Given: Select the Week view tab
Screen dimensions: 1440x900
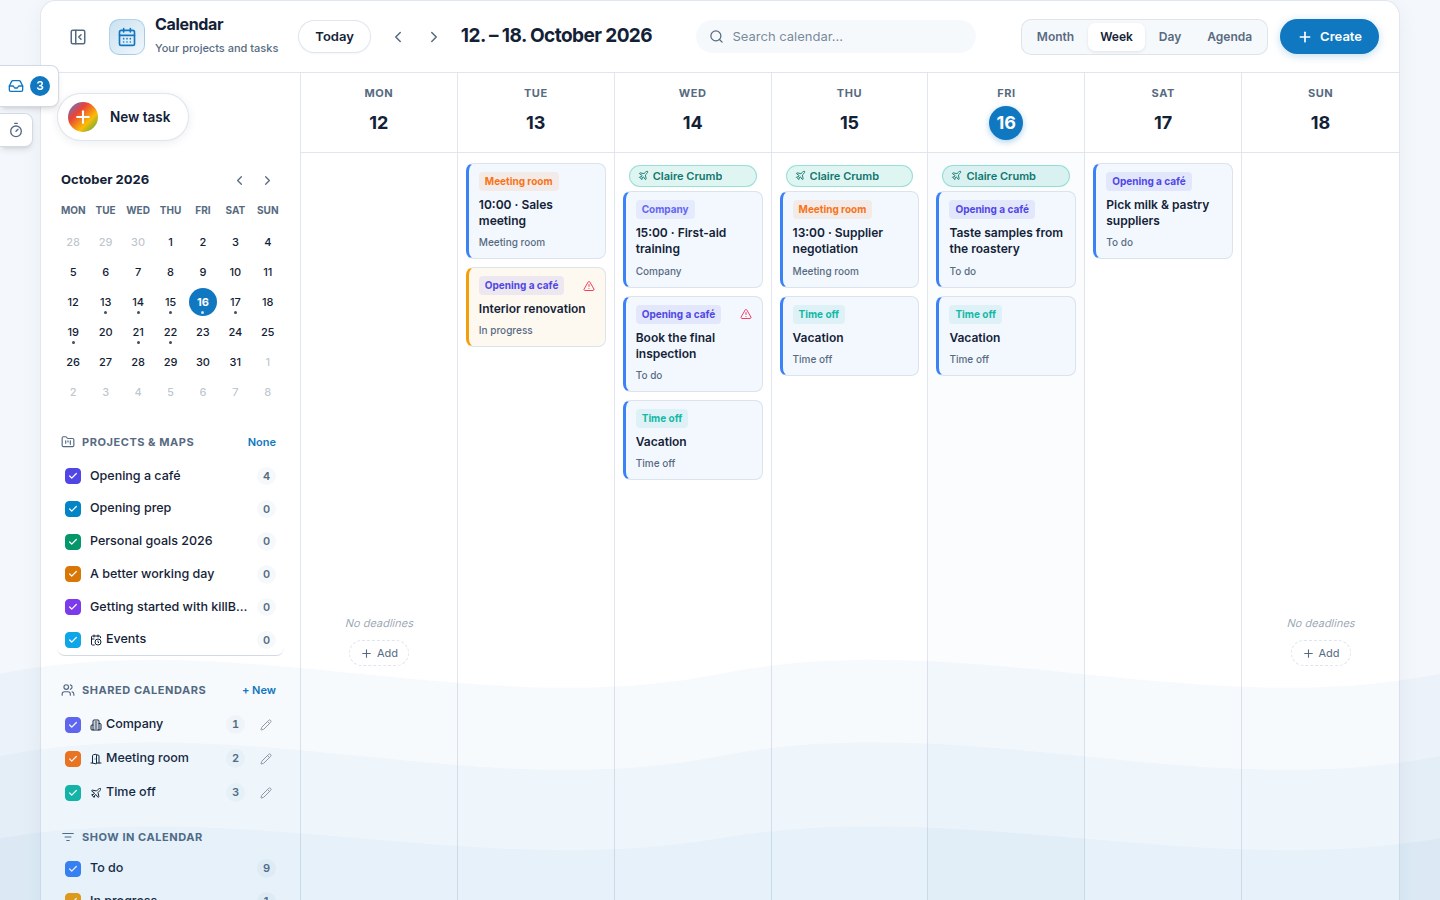Looking at the screenshot, I should pyautogui.click(x=1116, y=37).
